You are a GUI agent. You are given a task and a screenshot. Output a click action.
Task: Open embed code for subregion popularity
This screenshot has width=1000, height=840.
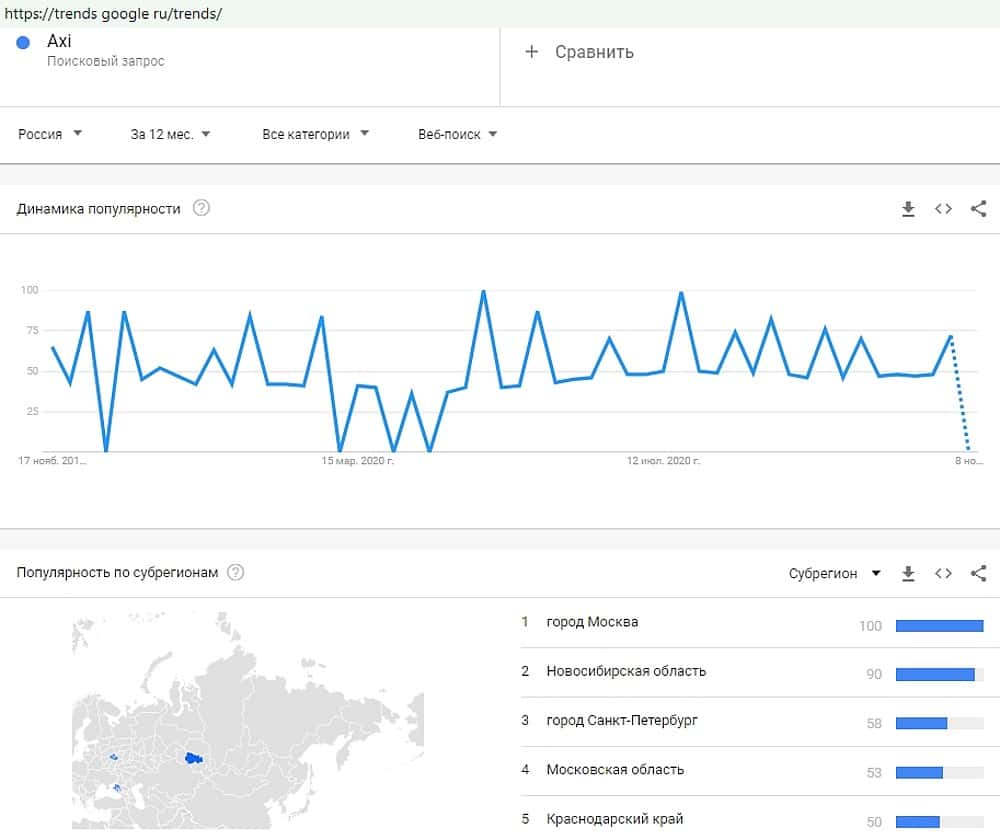943,573
